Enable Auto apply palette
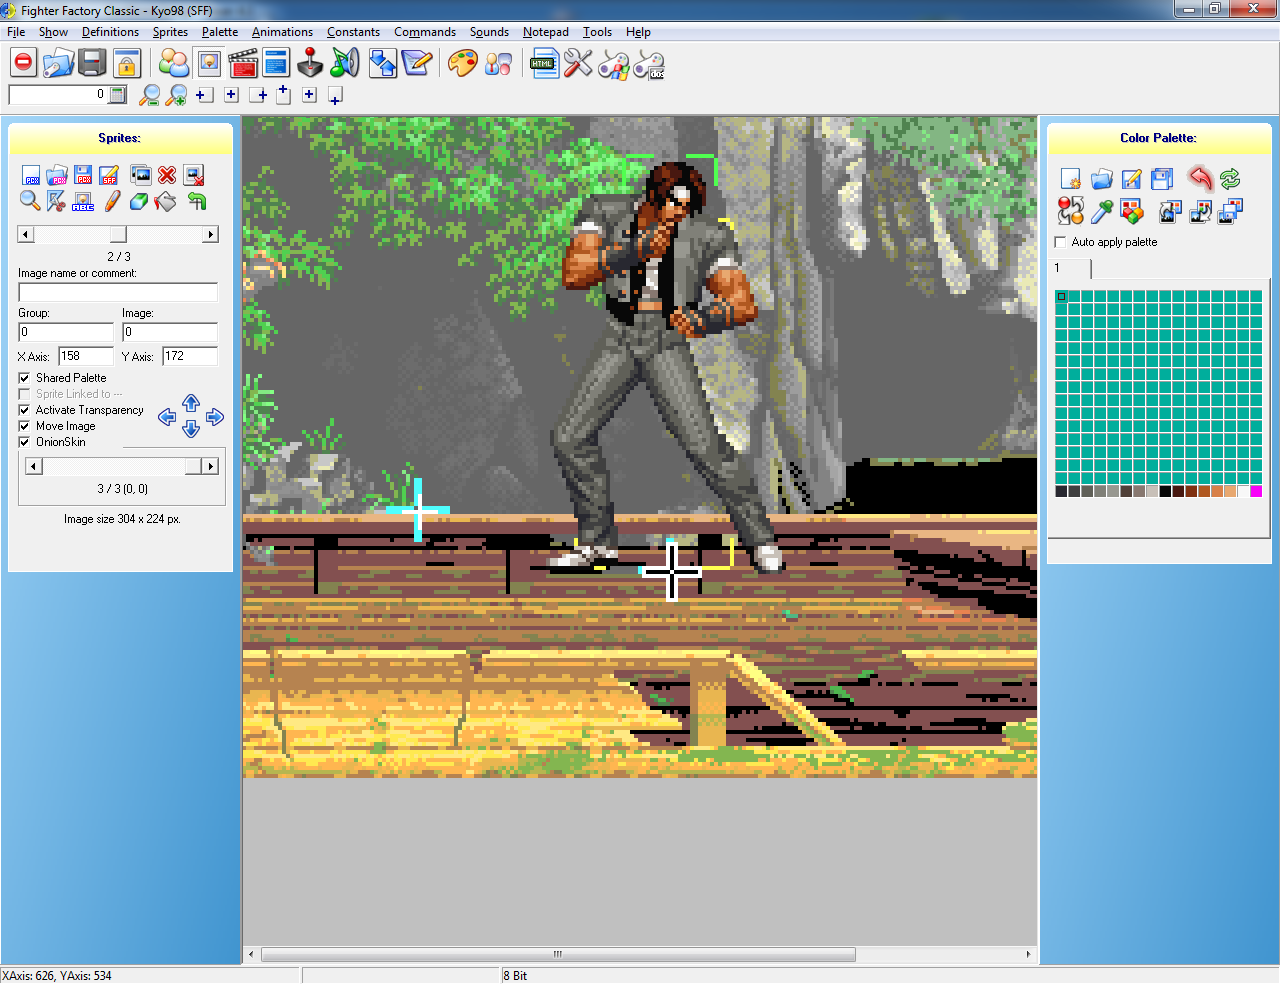This screenshot has height=984, width=1280. pyautogui.click(x=1058, y=241)
